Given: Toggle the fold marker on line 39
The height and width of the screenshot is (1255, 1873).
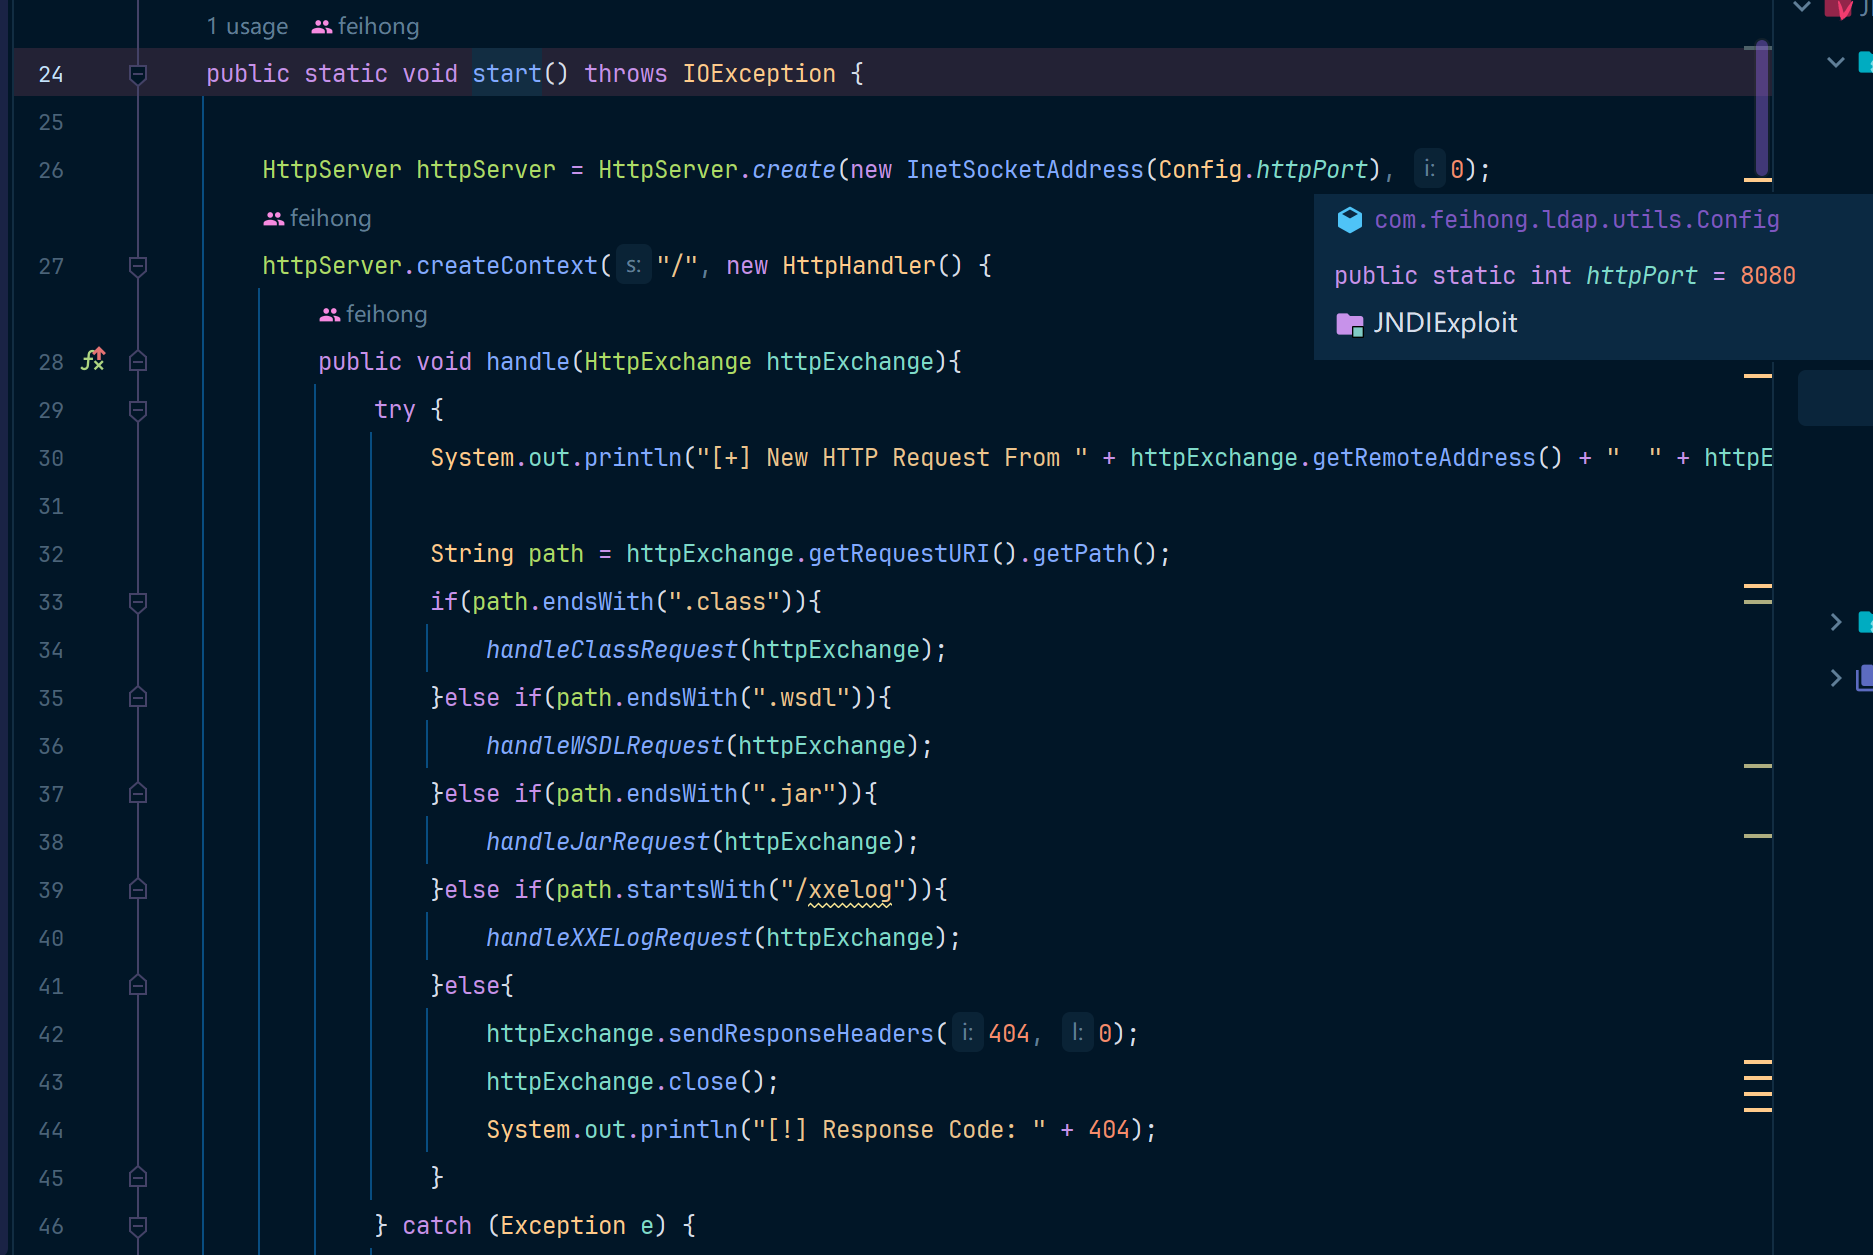Looking at the screenshot, I should pyautogui.click(x=138, y=890).
